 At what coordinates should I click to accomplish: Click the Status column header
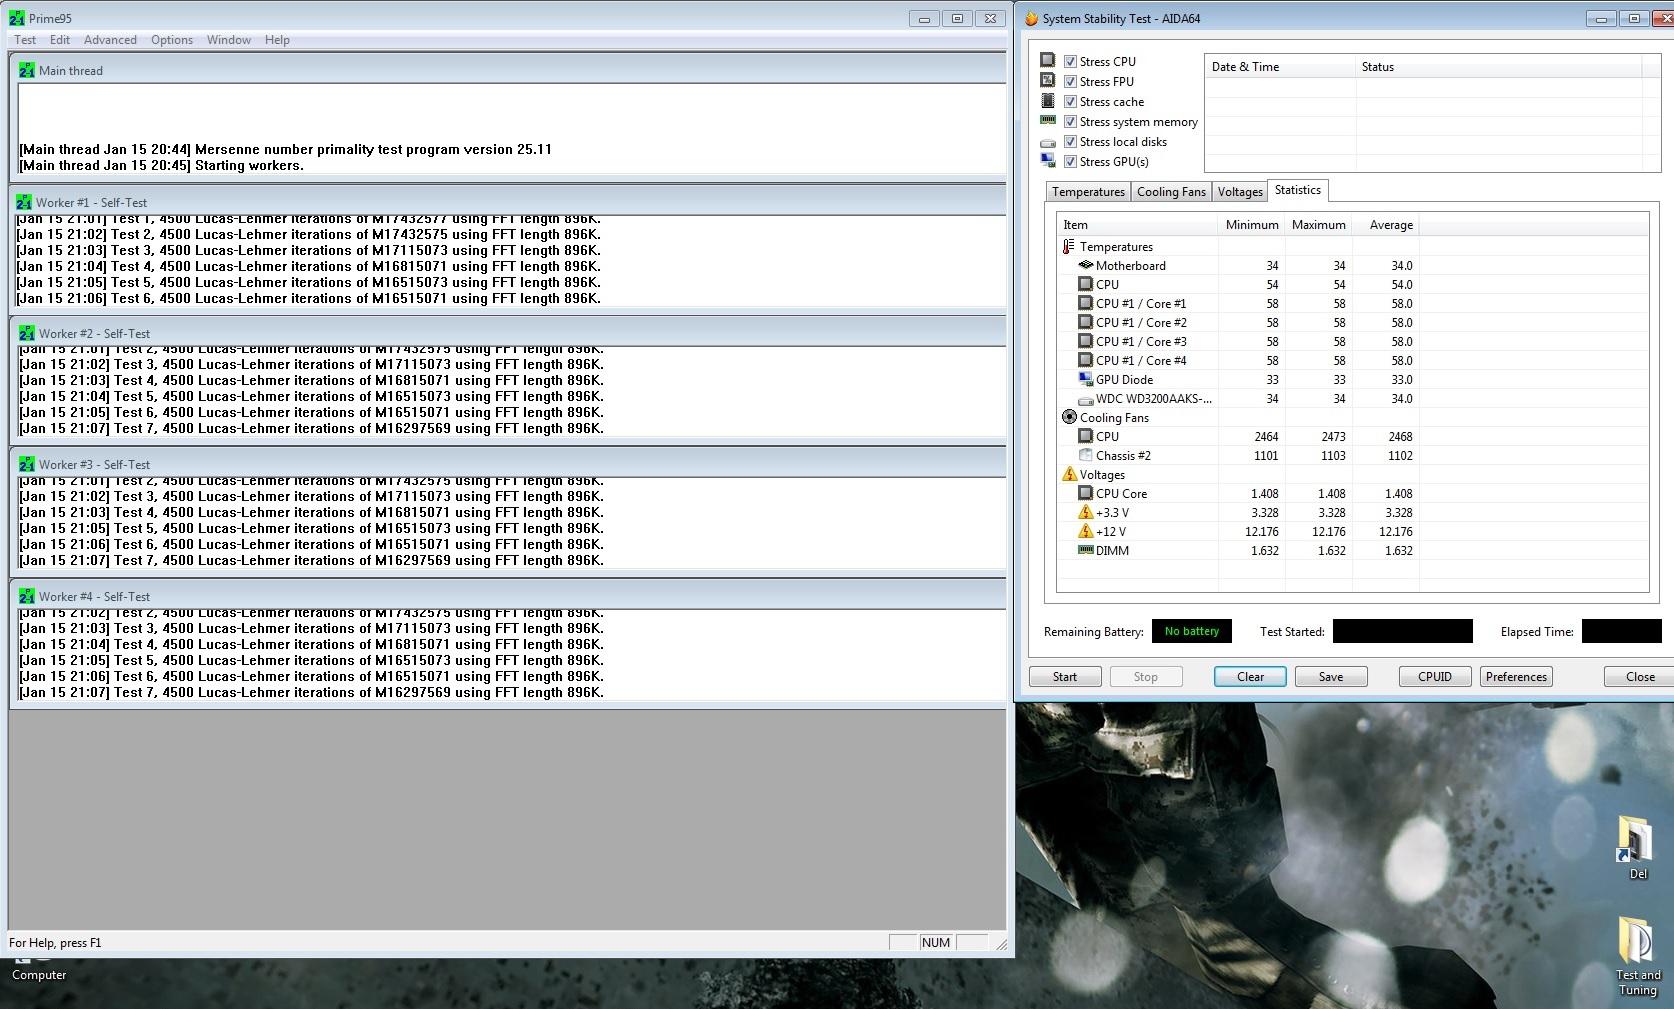[x=1499, y=67]
